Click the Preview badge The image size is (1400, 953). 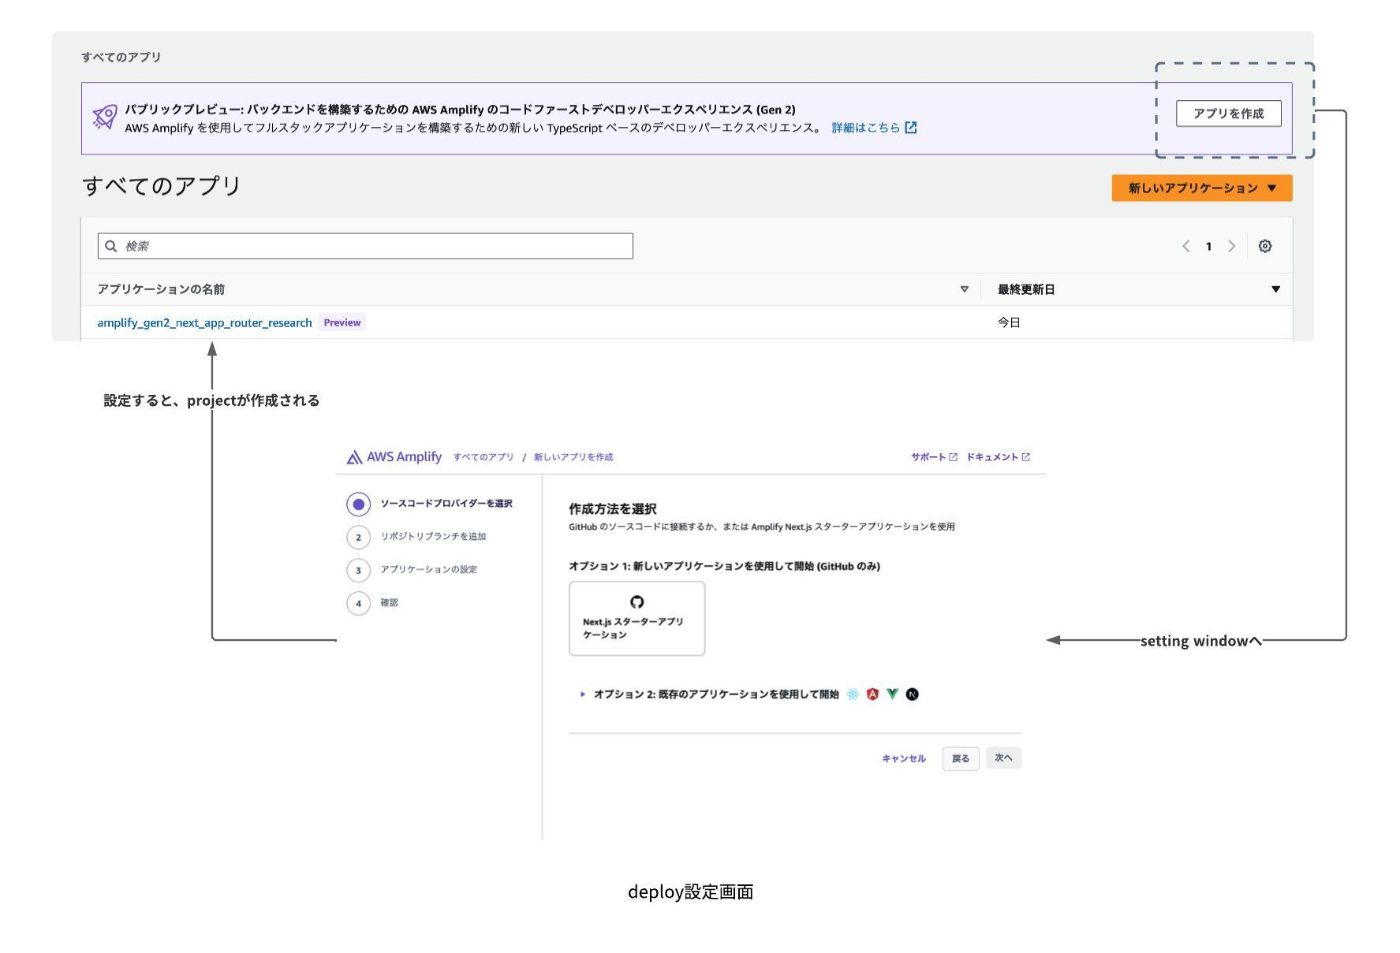point(342,323)
